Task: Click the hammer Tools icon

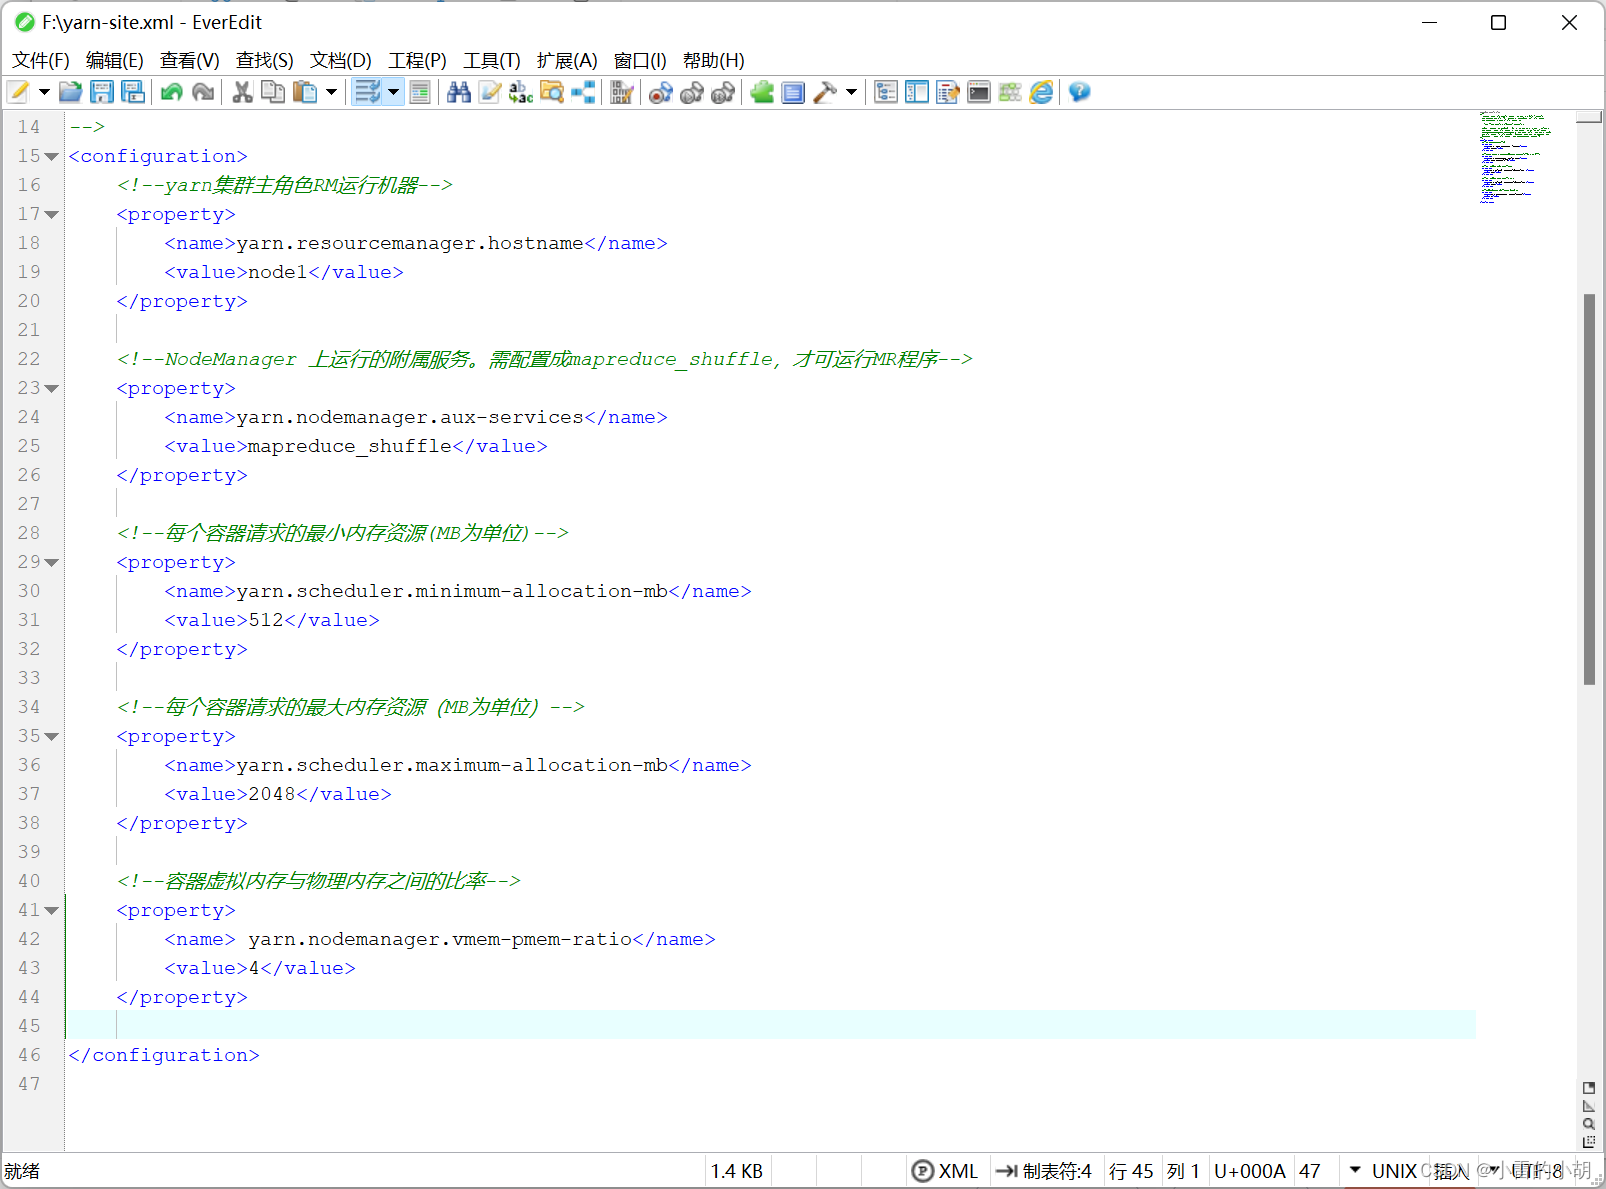Action: [825, 92]
